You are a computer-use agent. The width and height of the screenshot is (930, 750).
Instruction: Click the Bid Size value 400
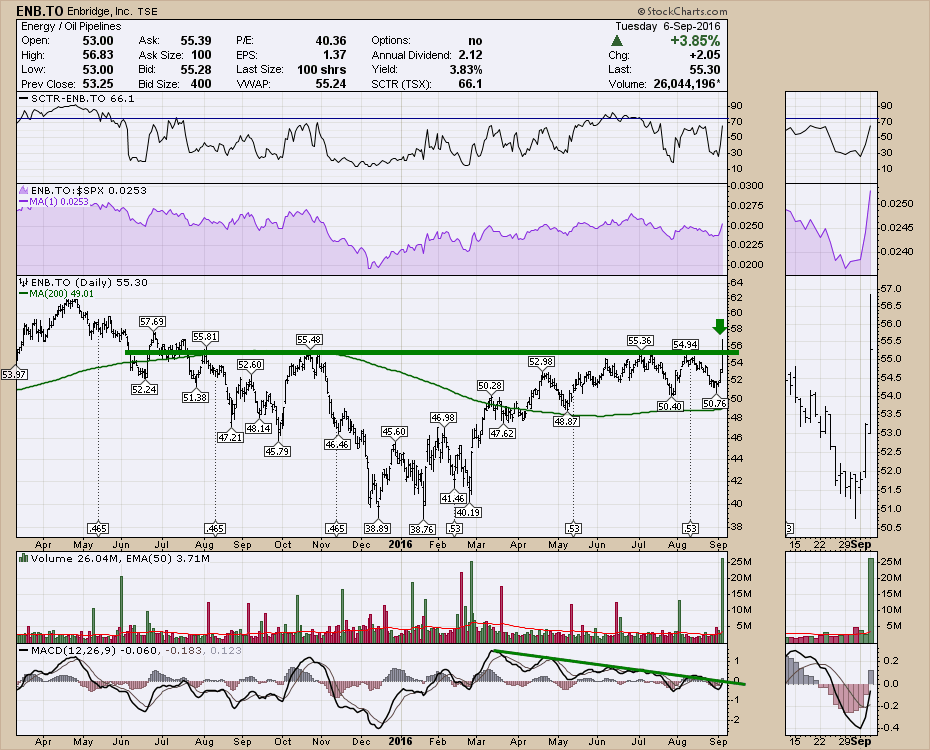click(x=201, y=84)
